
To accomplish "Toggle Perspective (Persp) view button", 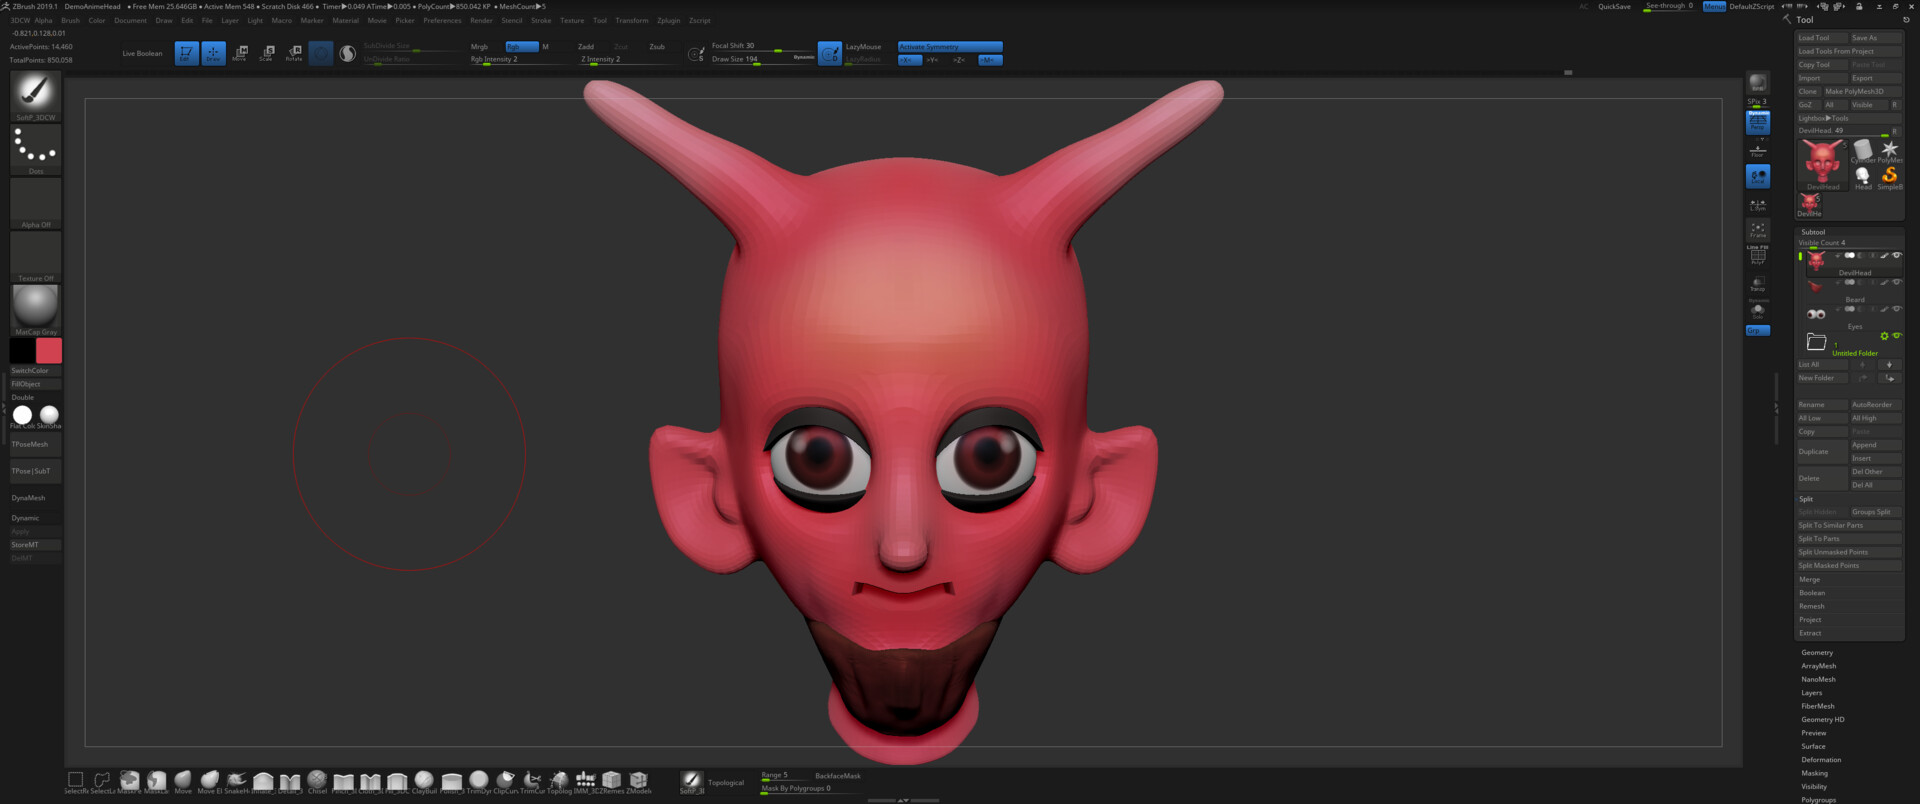I will 1758,122.
